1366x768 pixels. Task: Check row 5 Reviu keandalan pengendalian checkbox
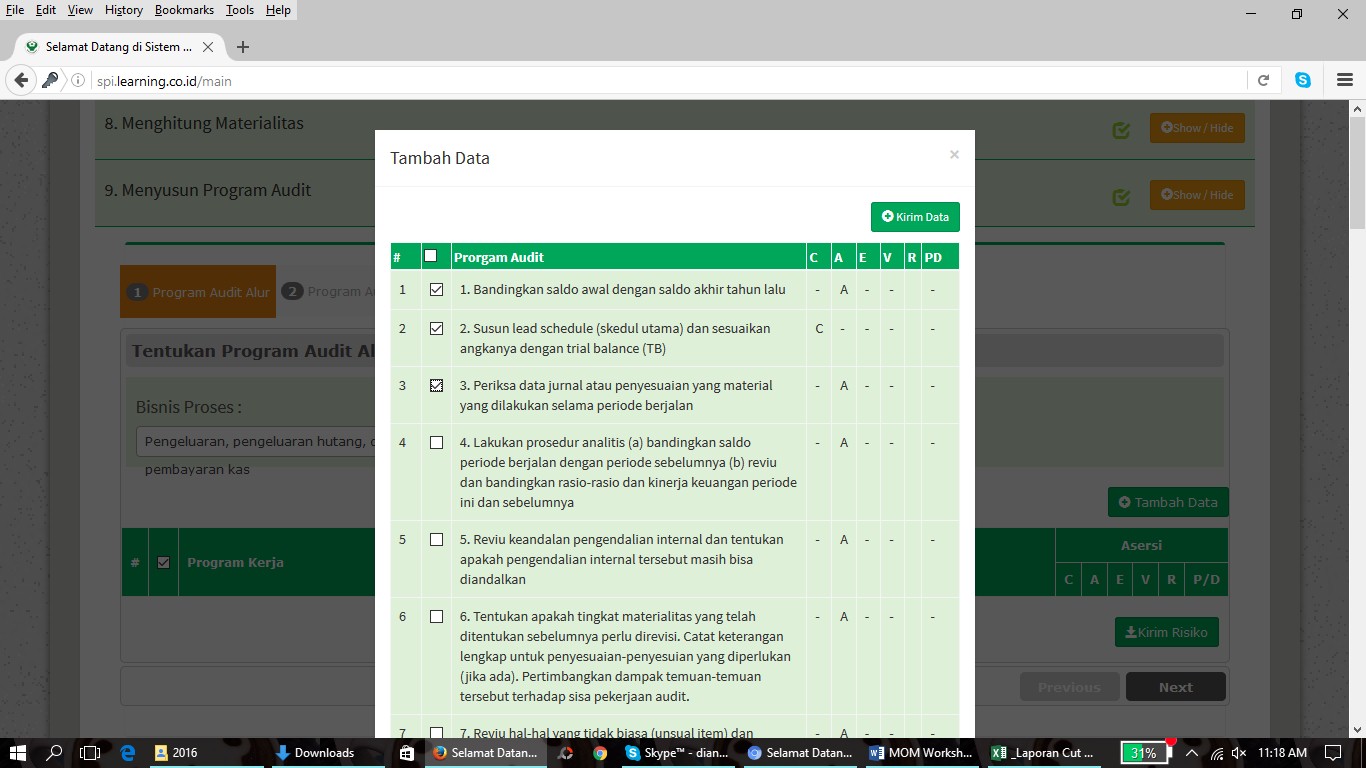(x=436, y=539)
